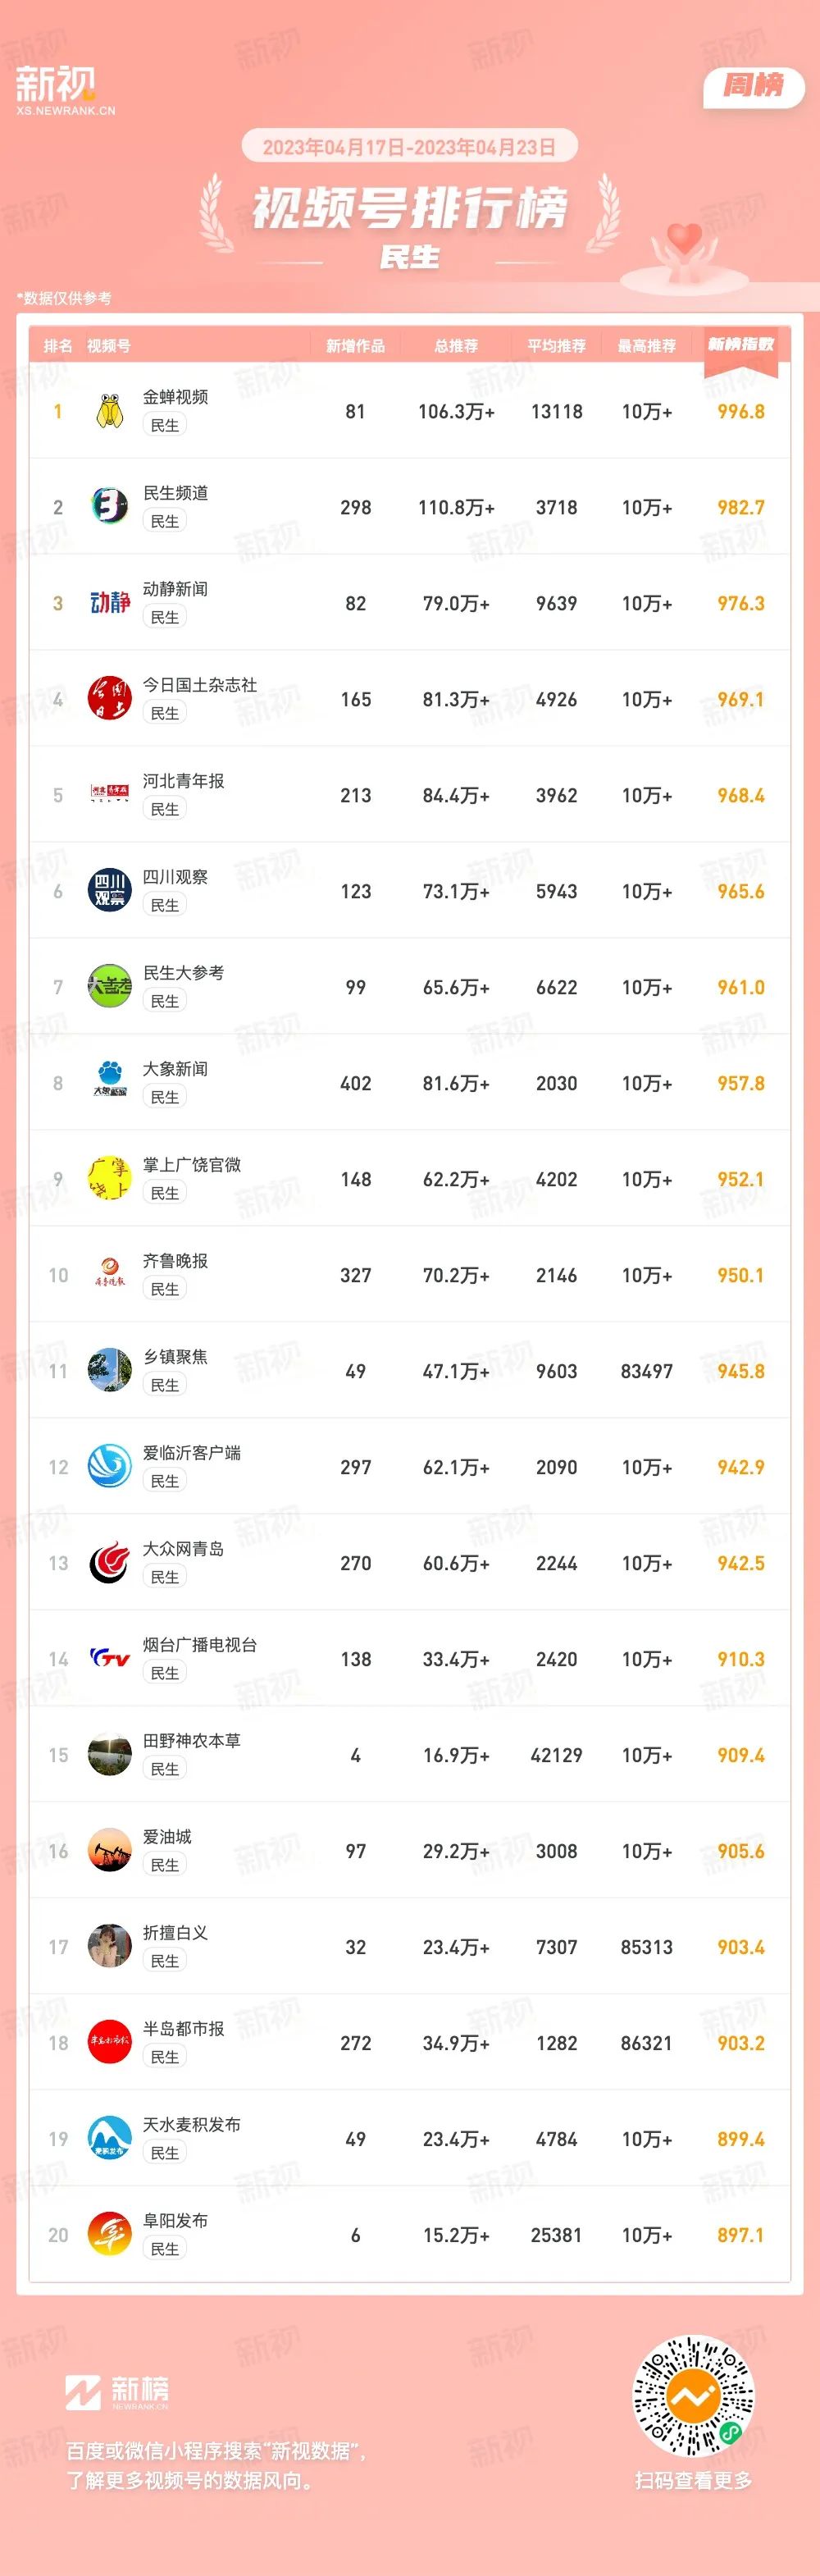Click the QR code at bottom

pos(693,2397)
